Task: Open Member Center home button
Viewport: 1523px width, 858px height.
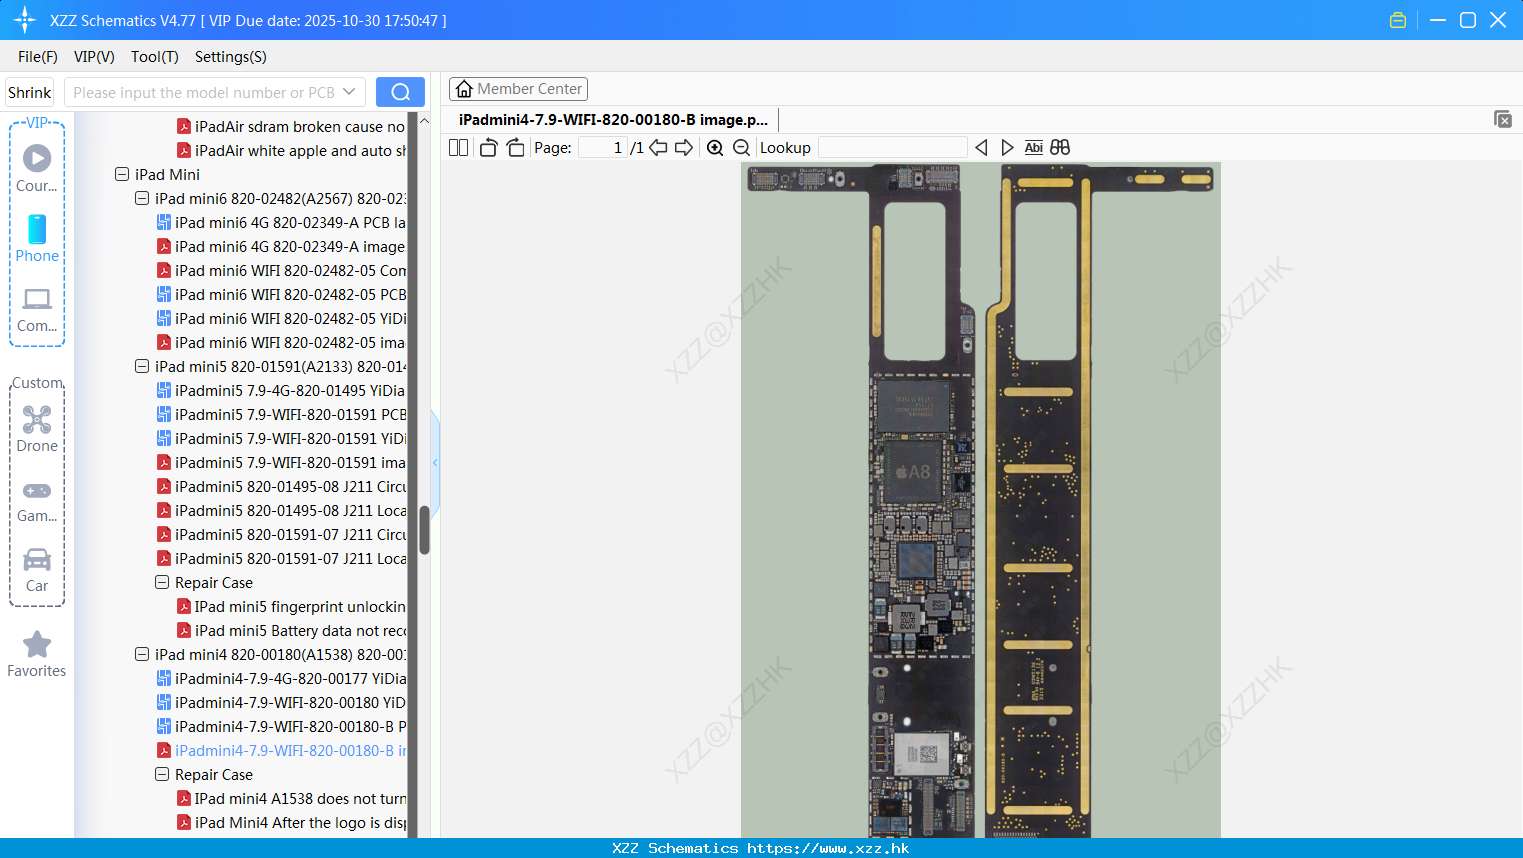Action: coord(518,89)
